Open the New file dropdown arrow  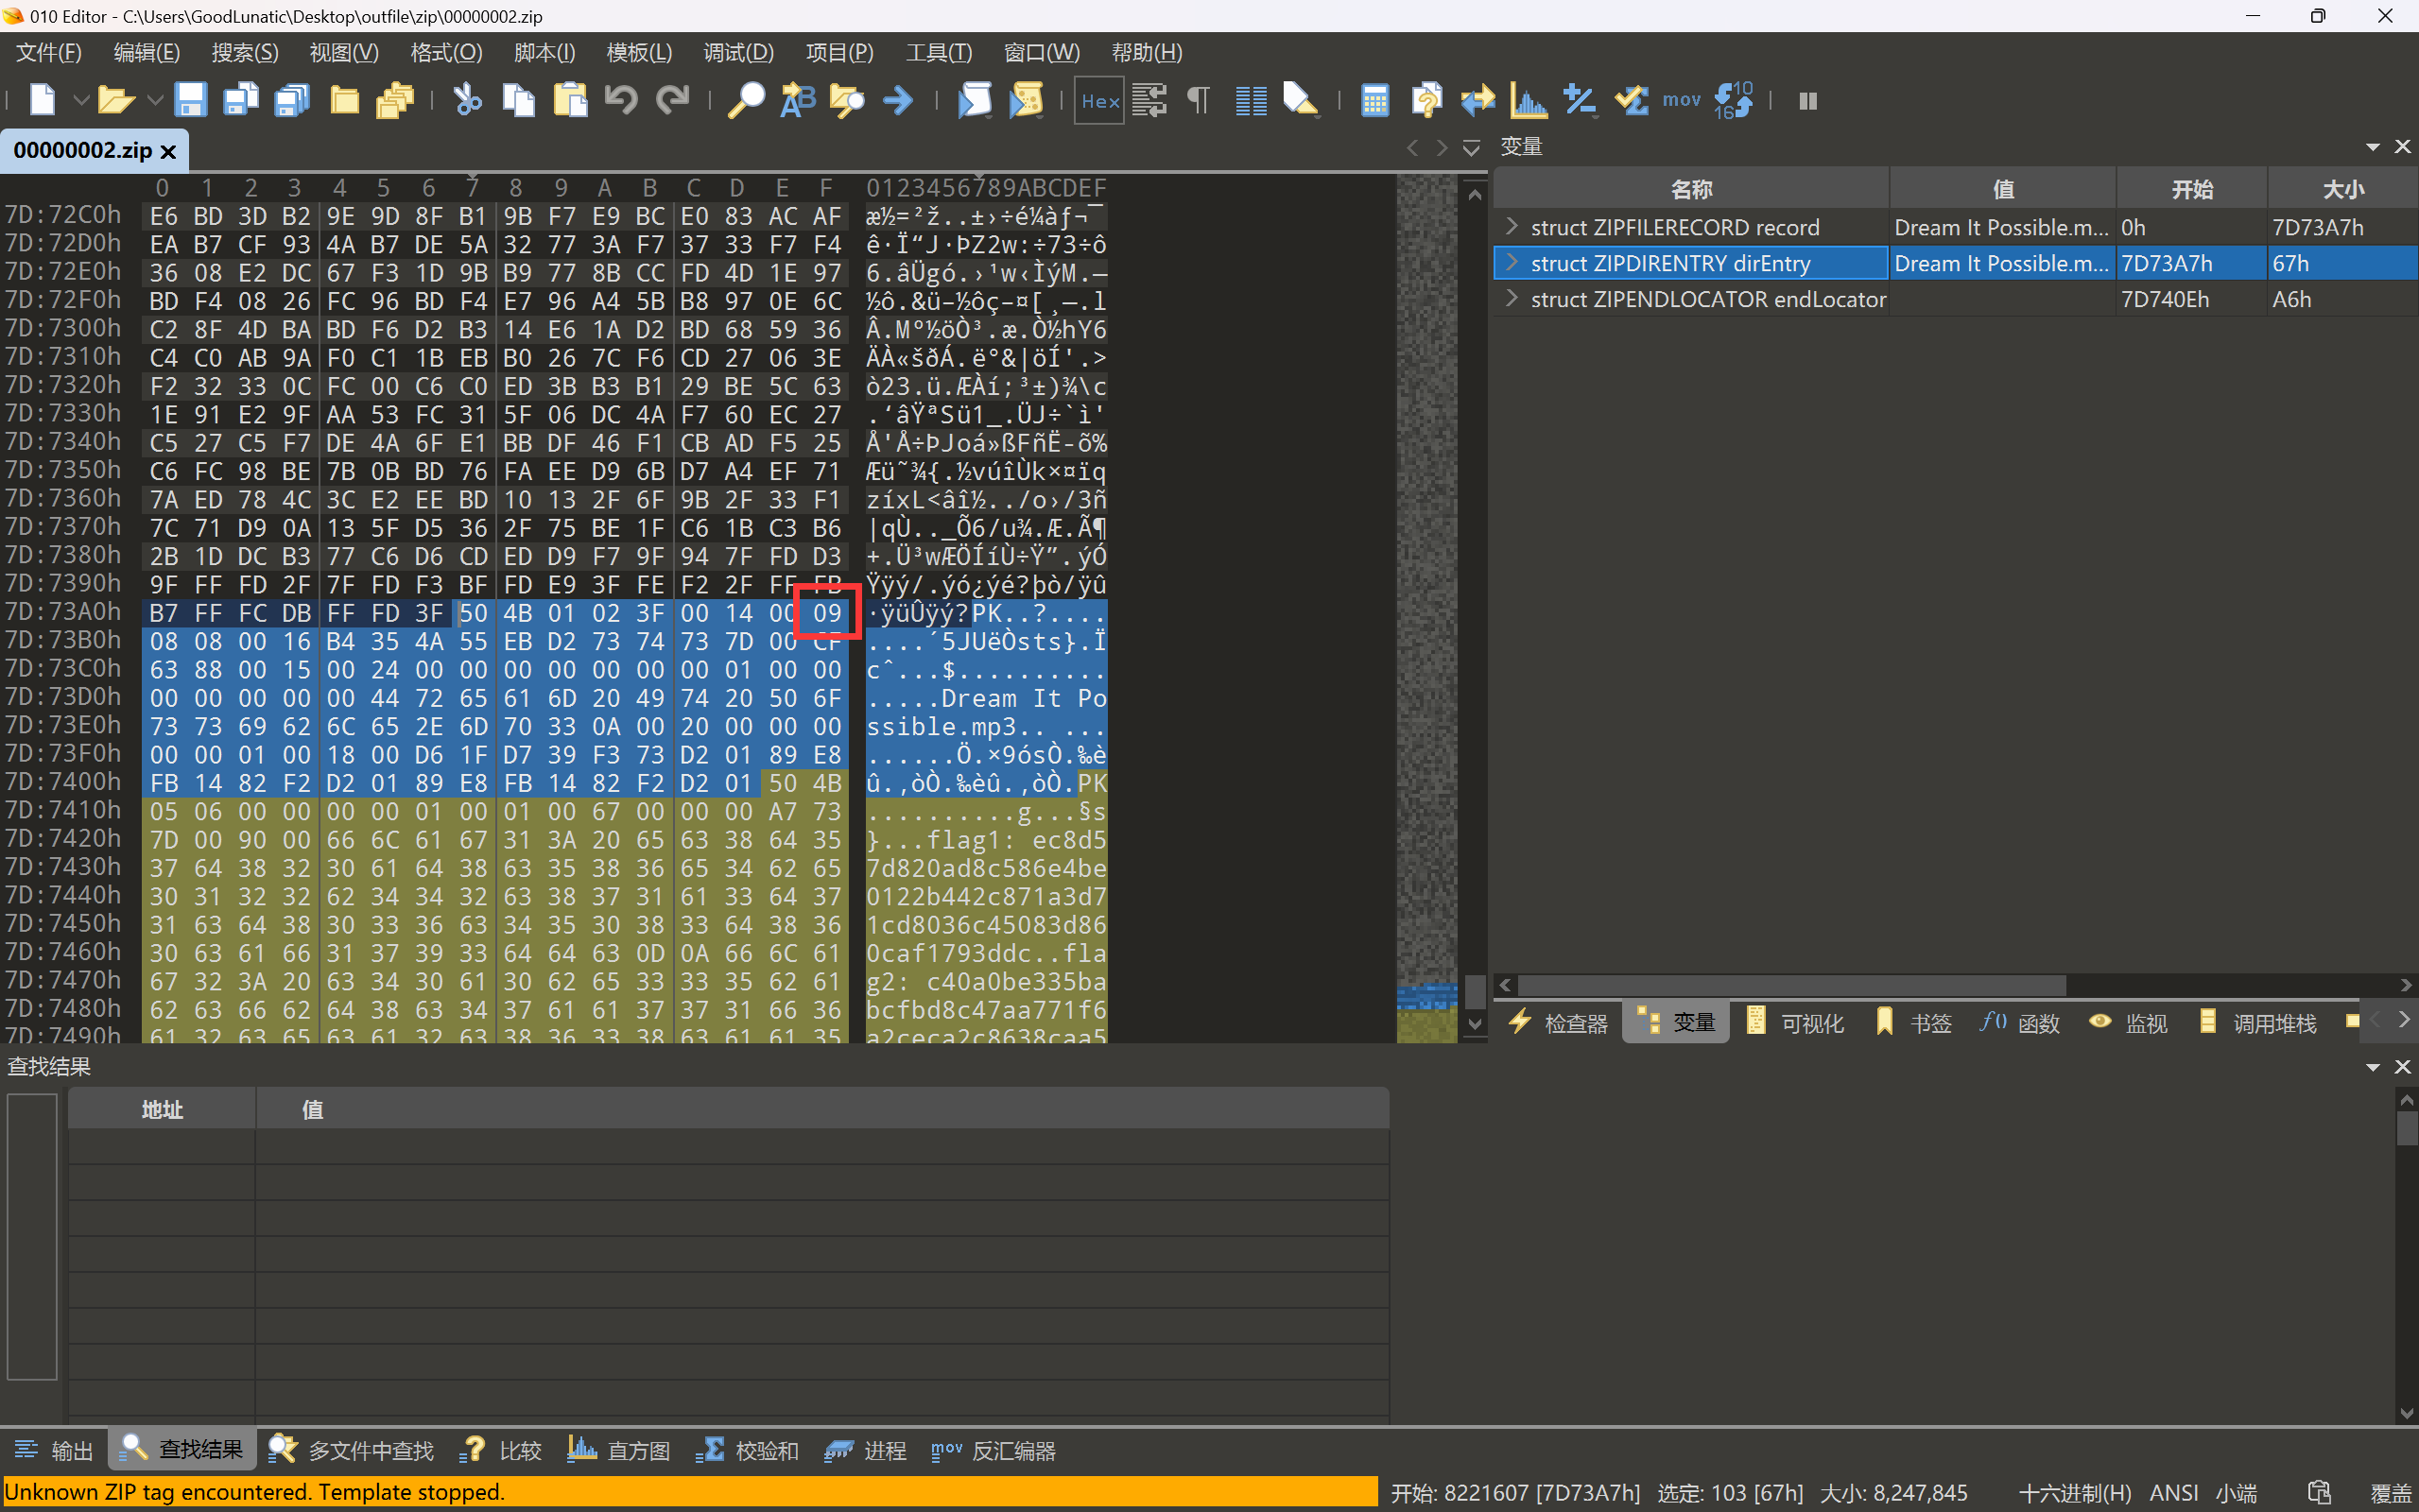81,100
